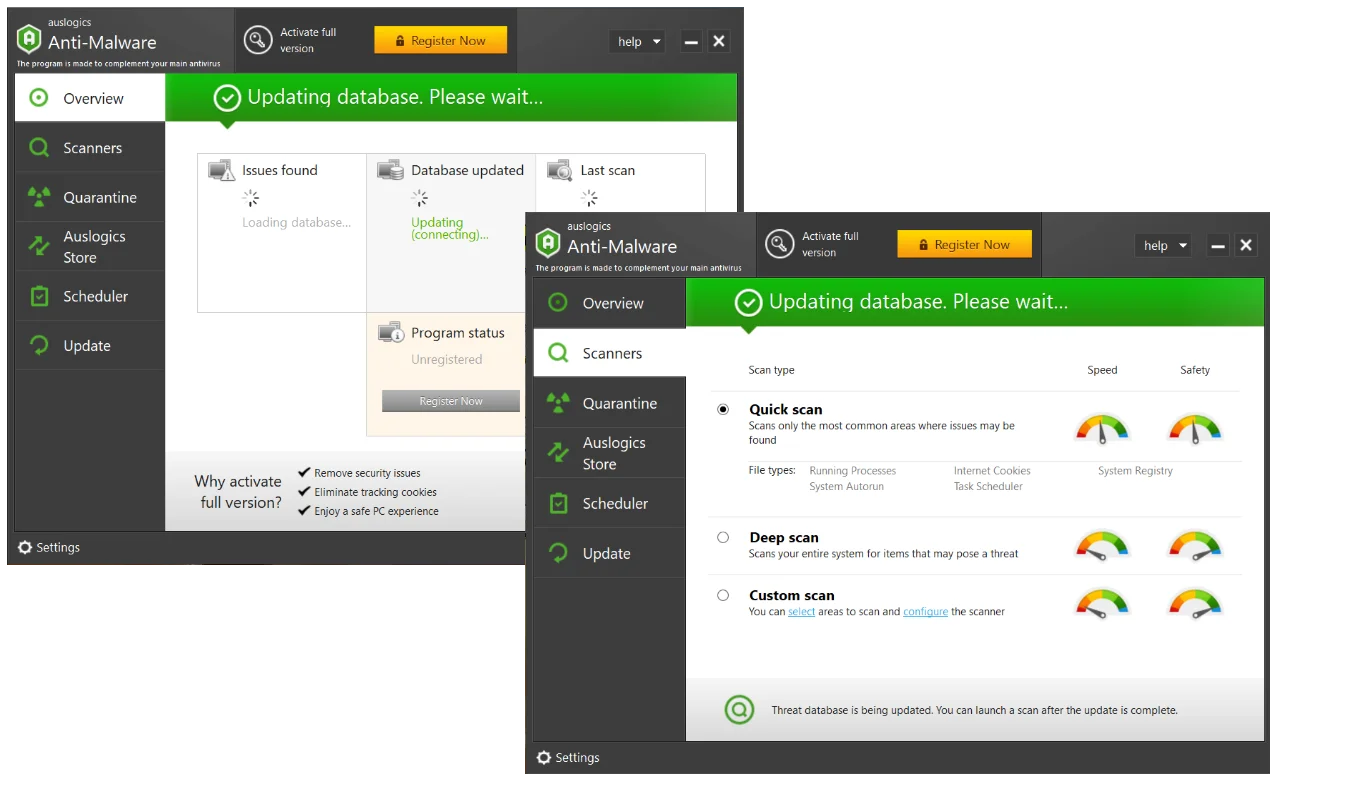Select Scanners tab in front window
This screenshot has width=1350, height=790.
click(x=610, y=353)
